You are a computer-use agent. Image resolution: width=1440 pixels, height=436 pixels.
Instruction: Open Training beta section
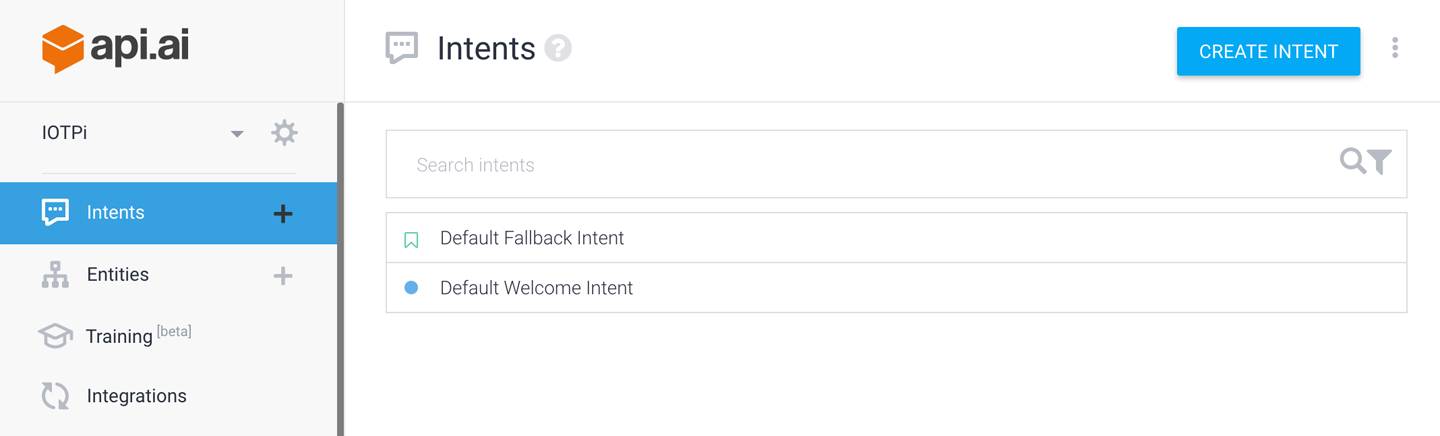[x=119, y=336]
